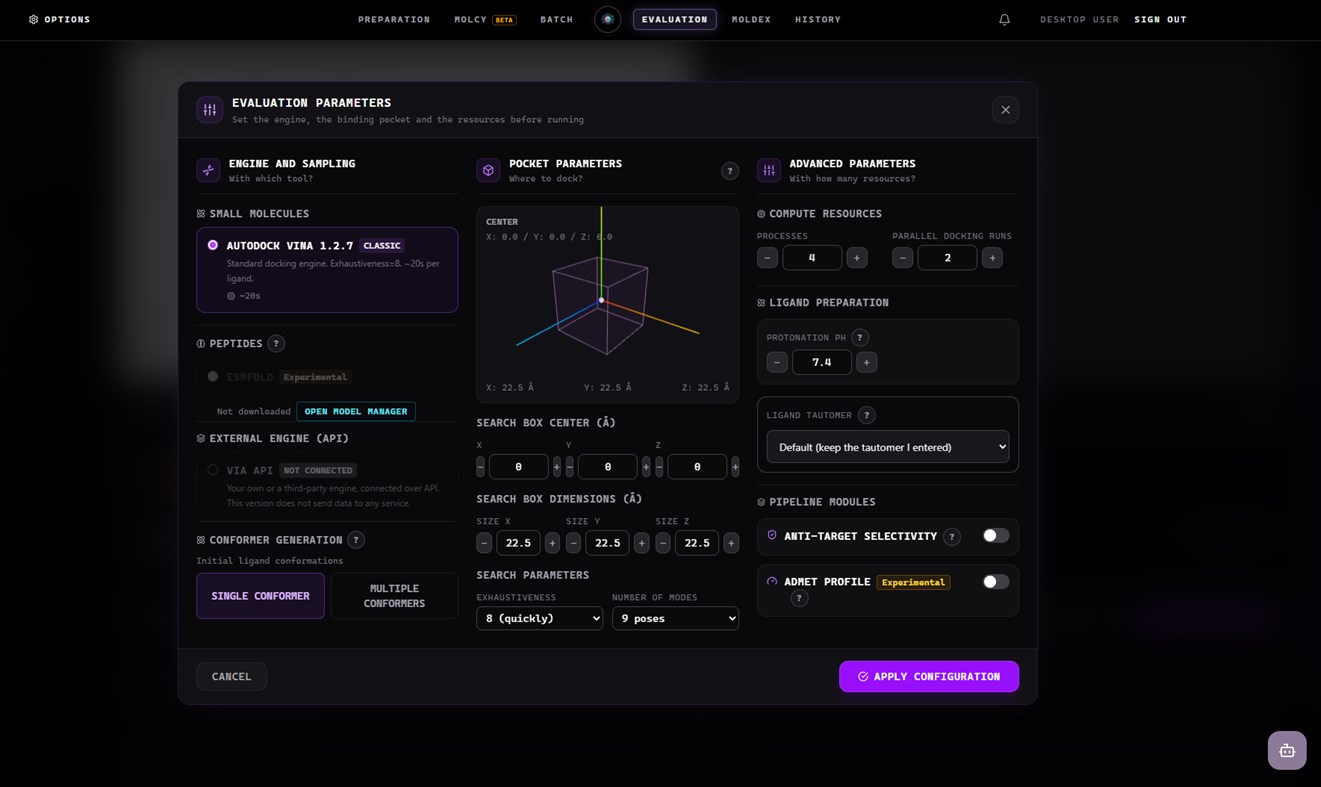1321x787 pixels.
Task: Open the notifications bell icon
Action: tap(1005, 20)
